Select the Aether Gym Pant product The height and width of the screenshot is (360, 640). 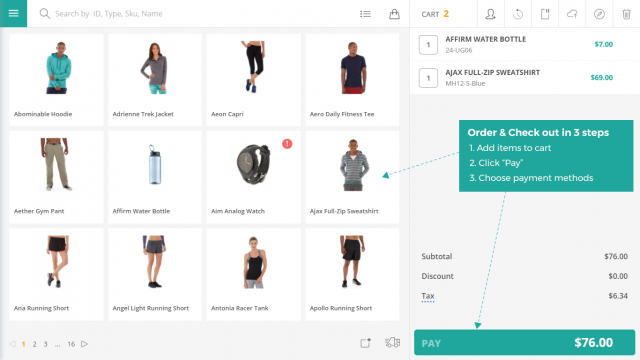pos(56,177)
